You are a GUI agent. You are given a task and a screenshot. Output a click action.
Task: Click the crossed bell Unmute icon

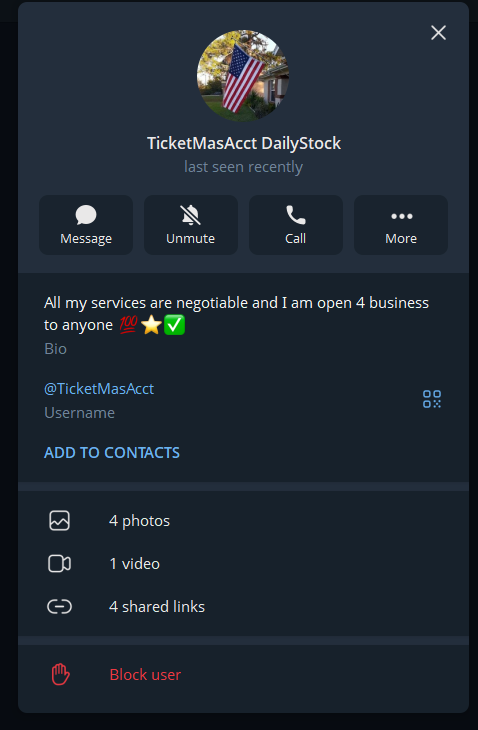(190, 215)
